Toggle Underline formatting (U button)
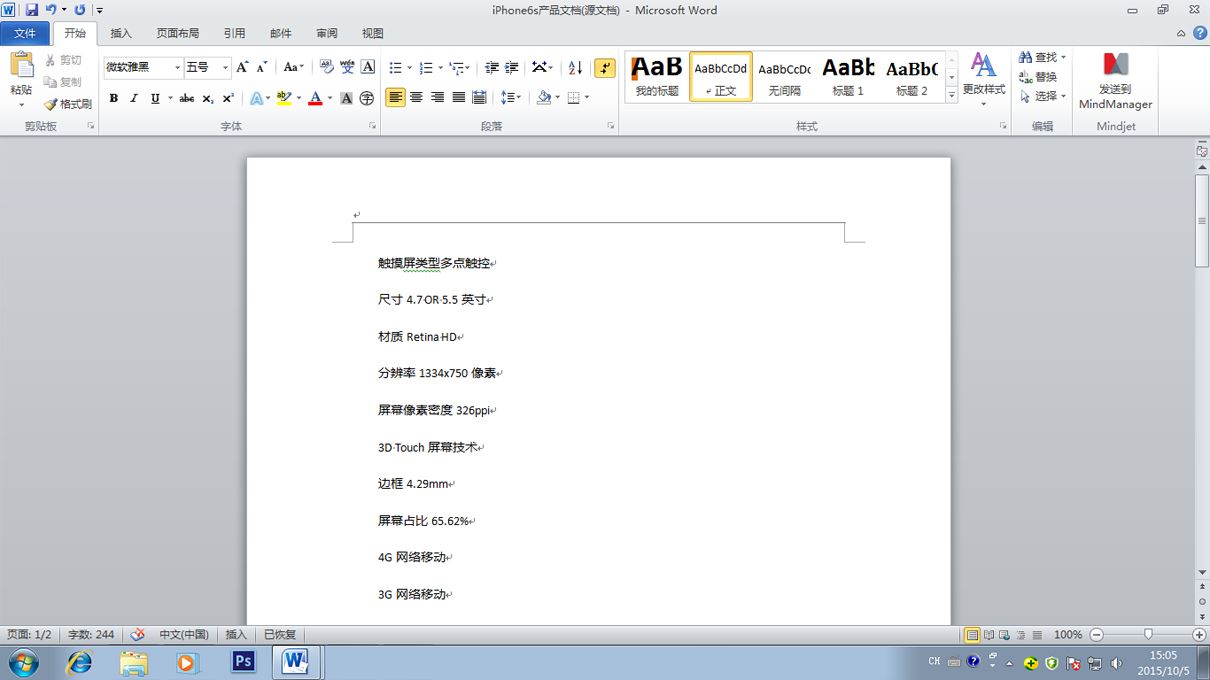 [x=155, y=98]
